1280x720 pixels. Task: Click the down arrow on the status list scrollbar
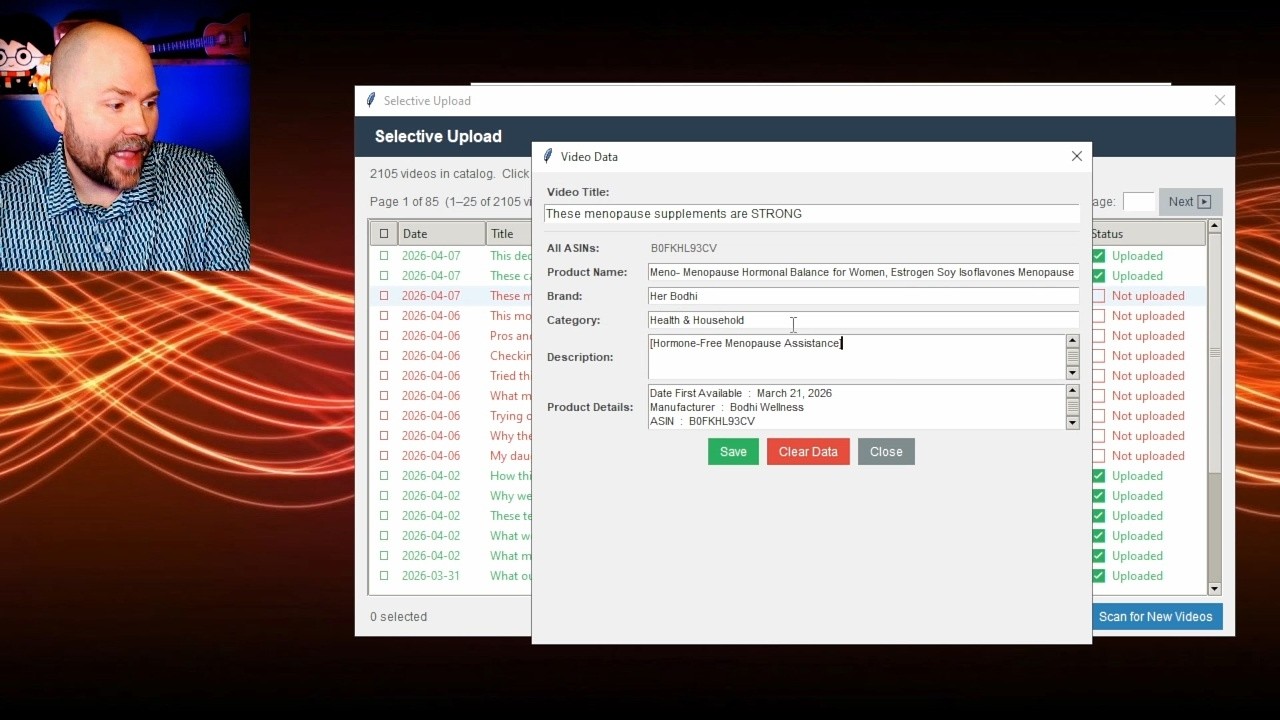(x=1213, y=588)
